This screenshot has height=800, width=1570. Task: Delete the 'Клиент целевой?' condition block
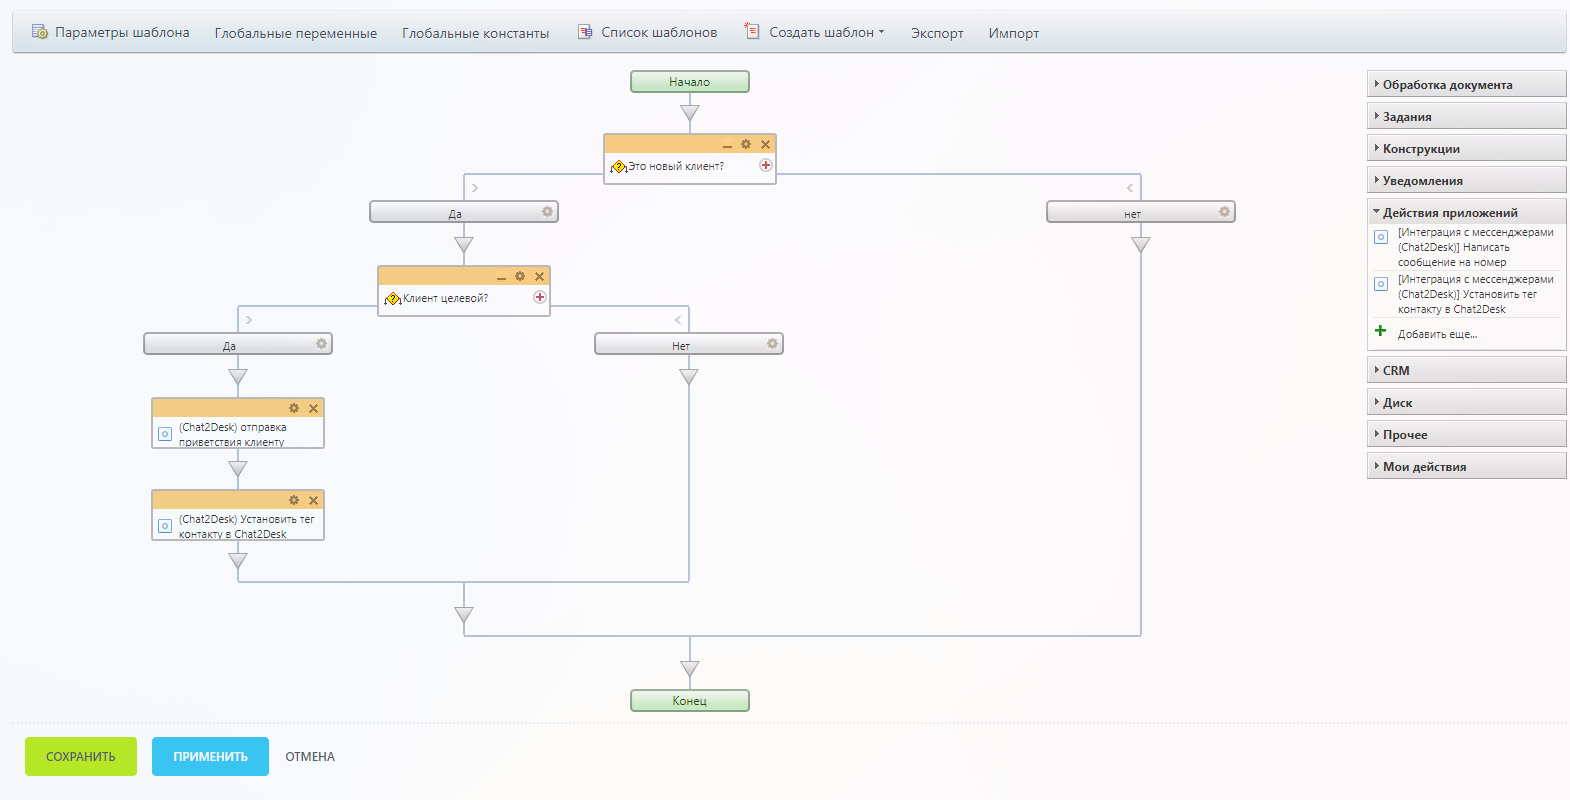(x=539, y=277)
